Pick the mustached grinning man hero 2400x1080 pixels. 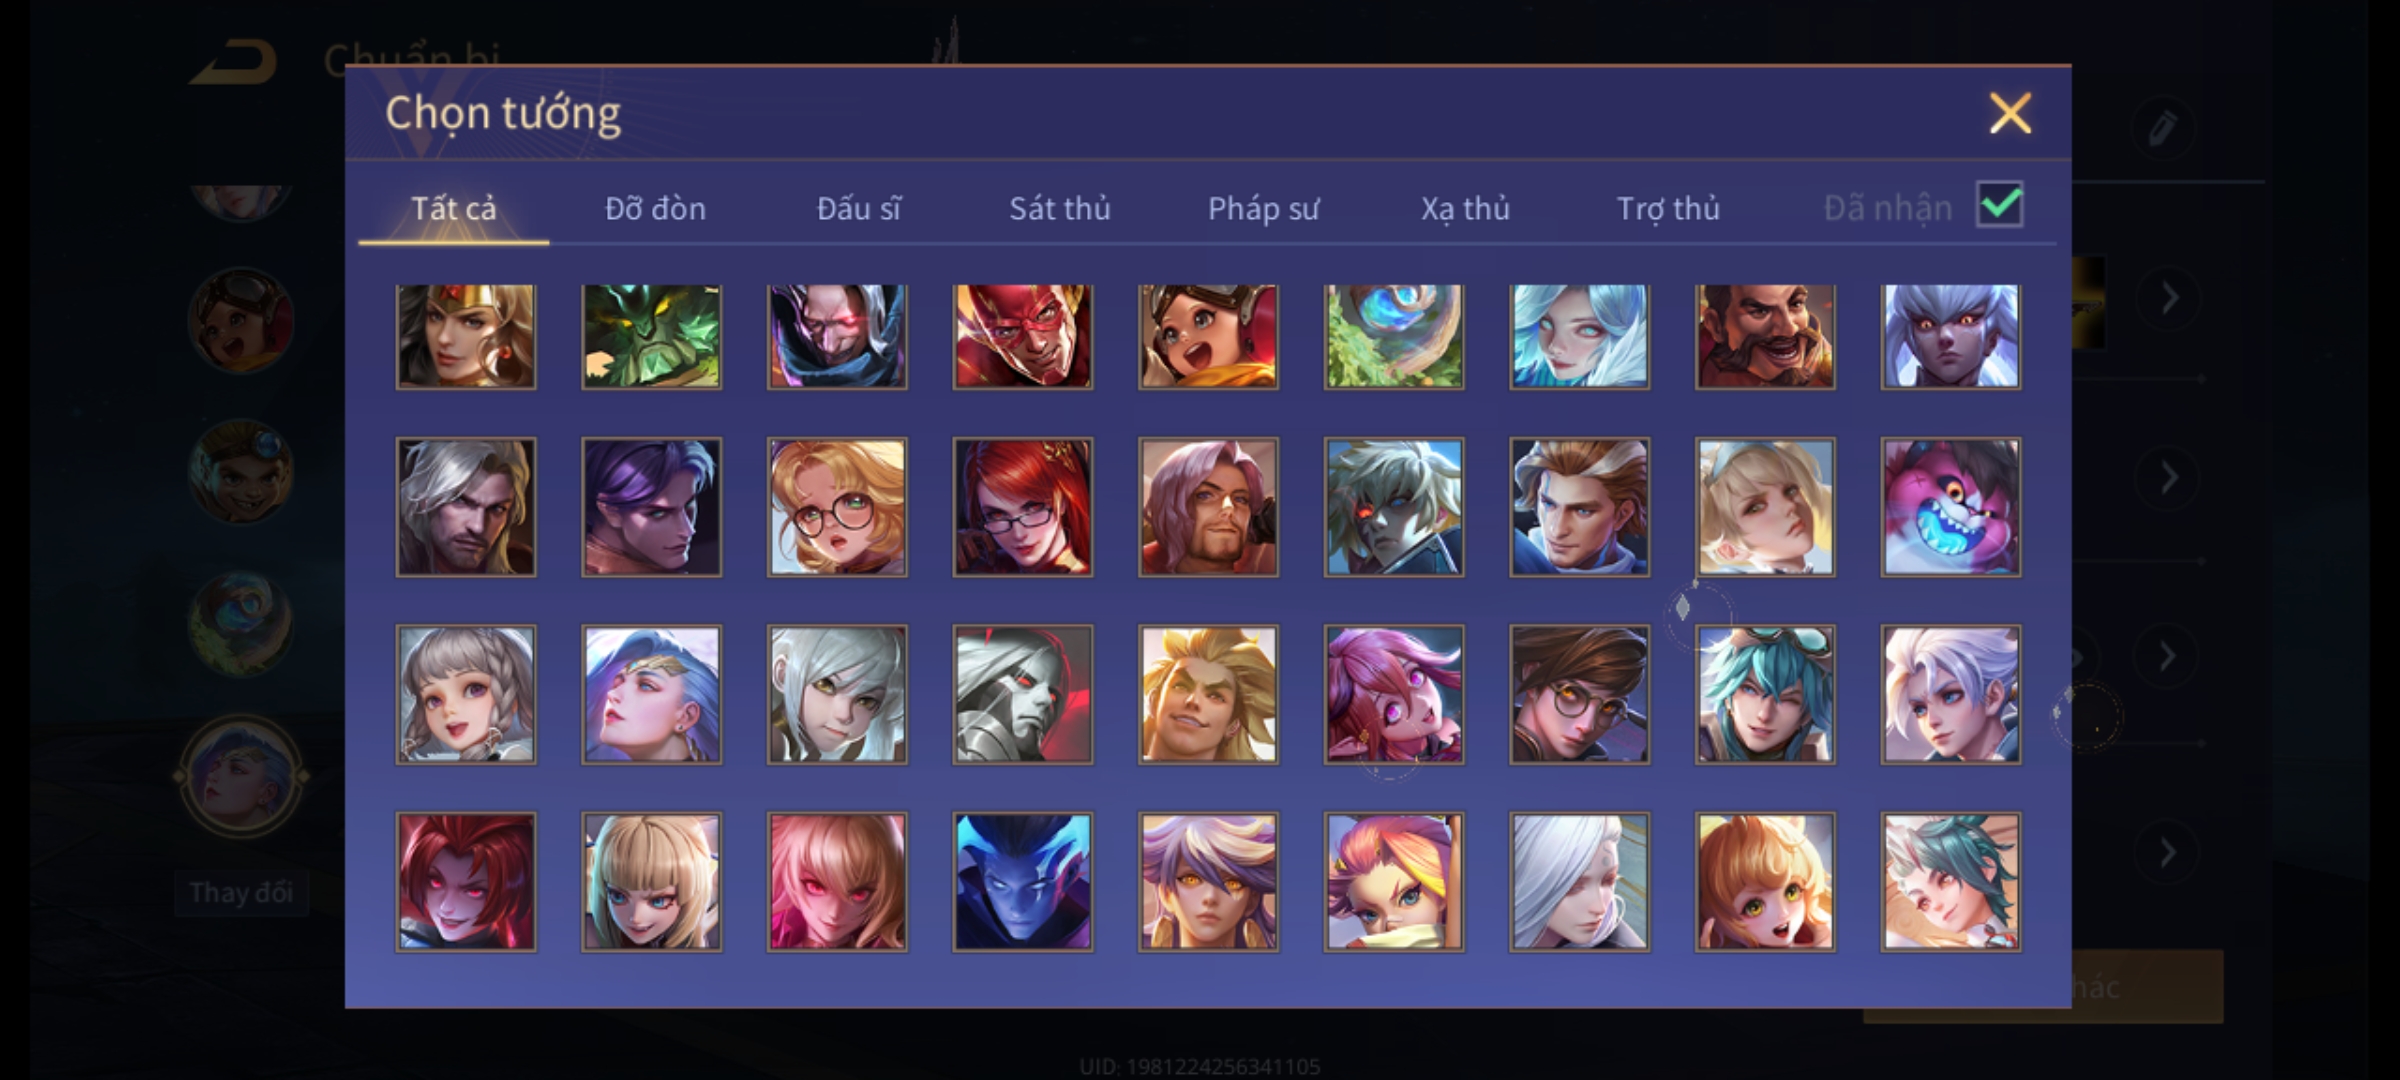click(1765, 336)
